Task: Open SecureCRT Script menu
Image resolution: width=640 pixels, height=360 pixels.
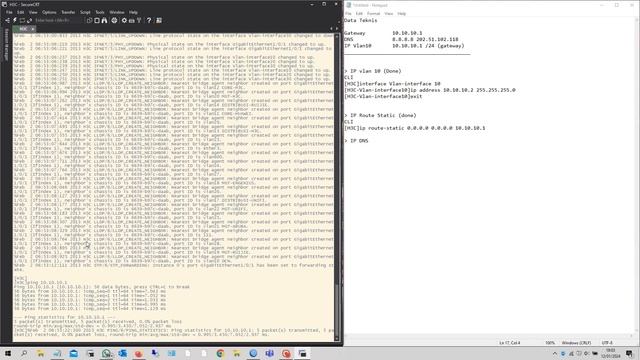Action: point(85,12)
